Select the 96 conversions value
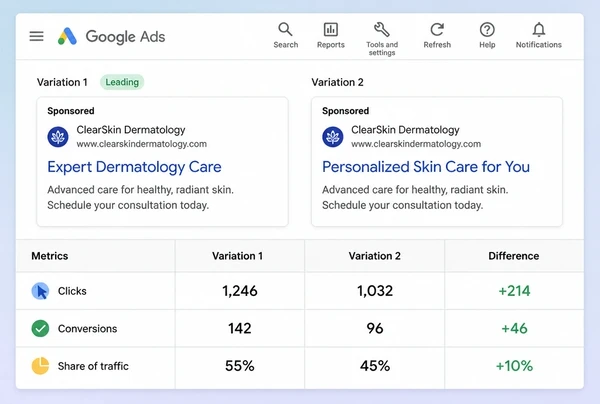The height and width of the screenshot is (404, 600). coord(375,328)
